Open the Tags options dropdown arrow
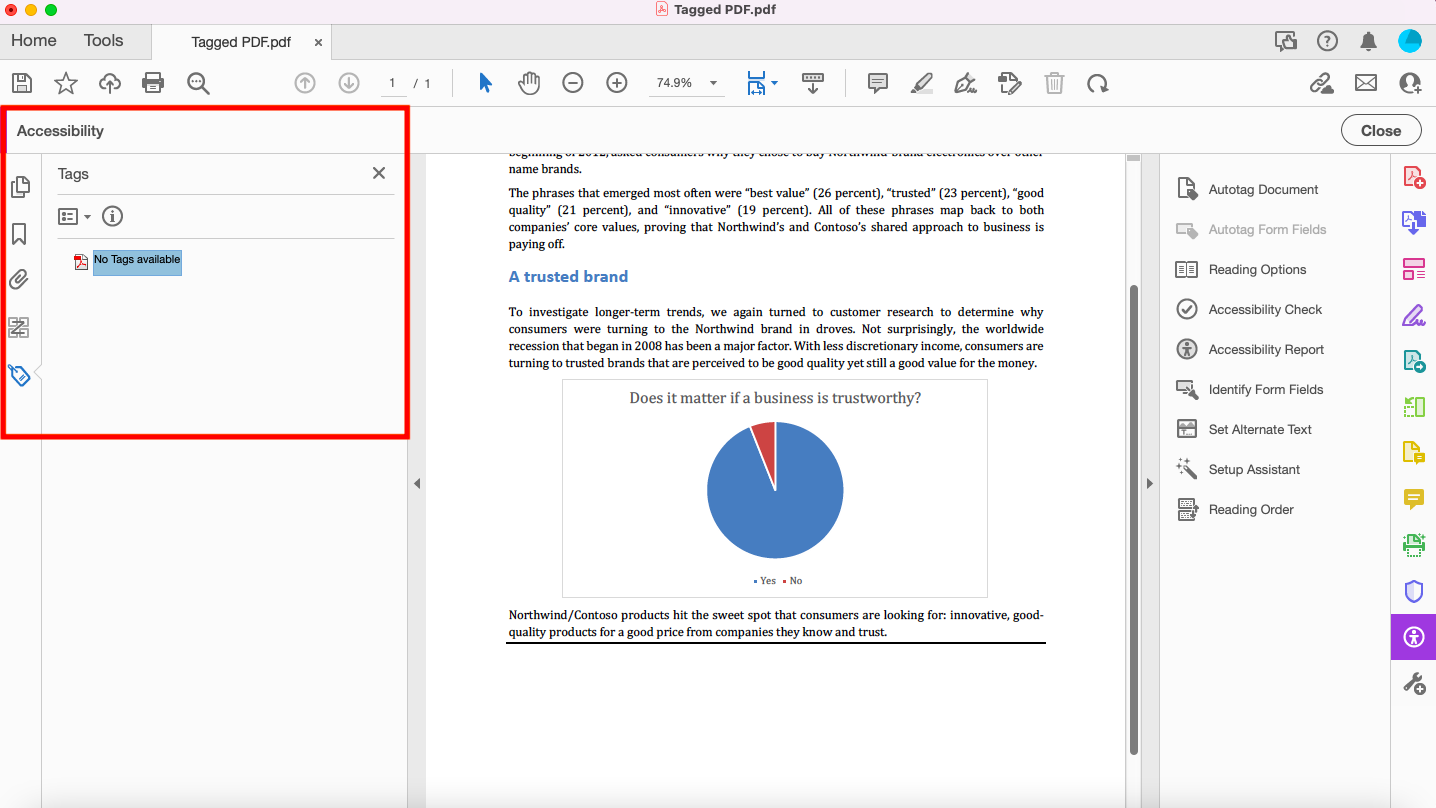 [88, 216]
